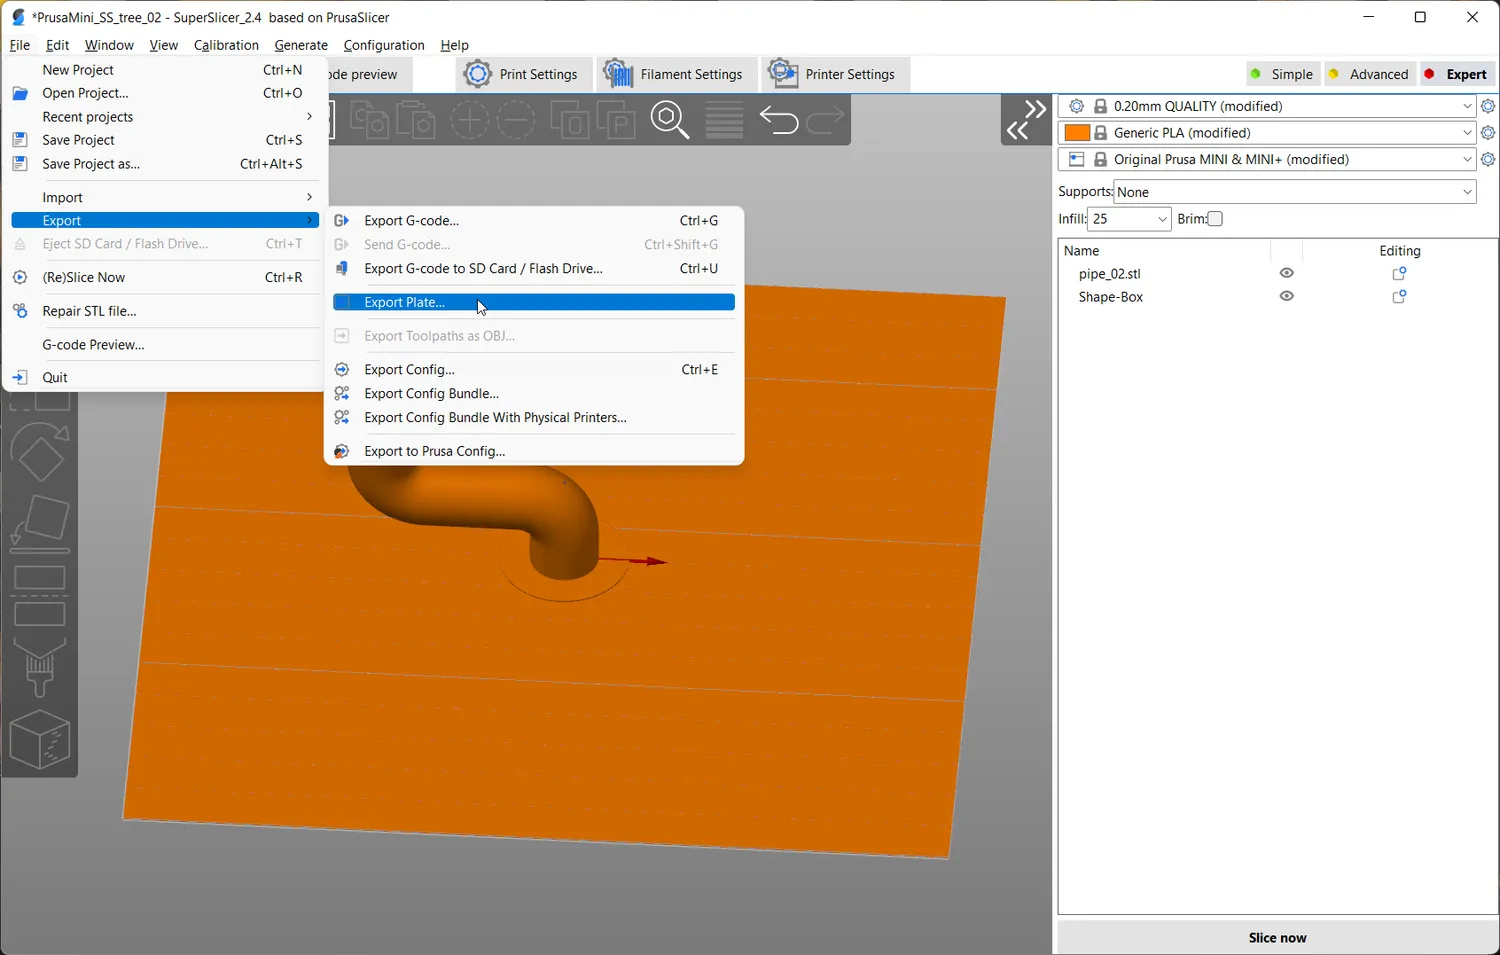Switch to Expert mode
This screenshot has width=1500, height=955.
click(1457, 74)
